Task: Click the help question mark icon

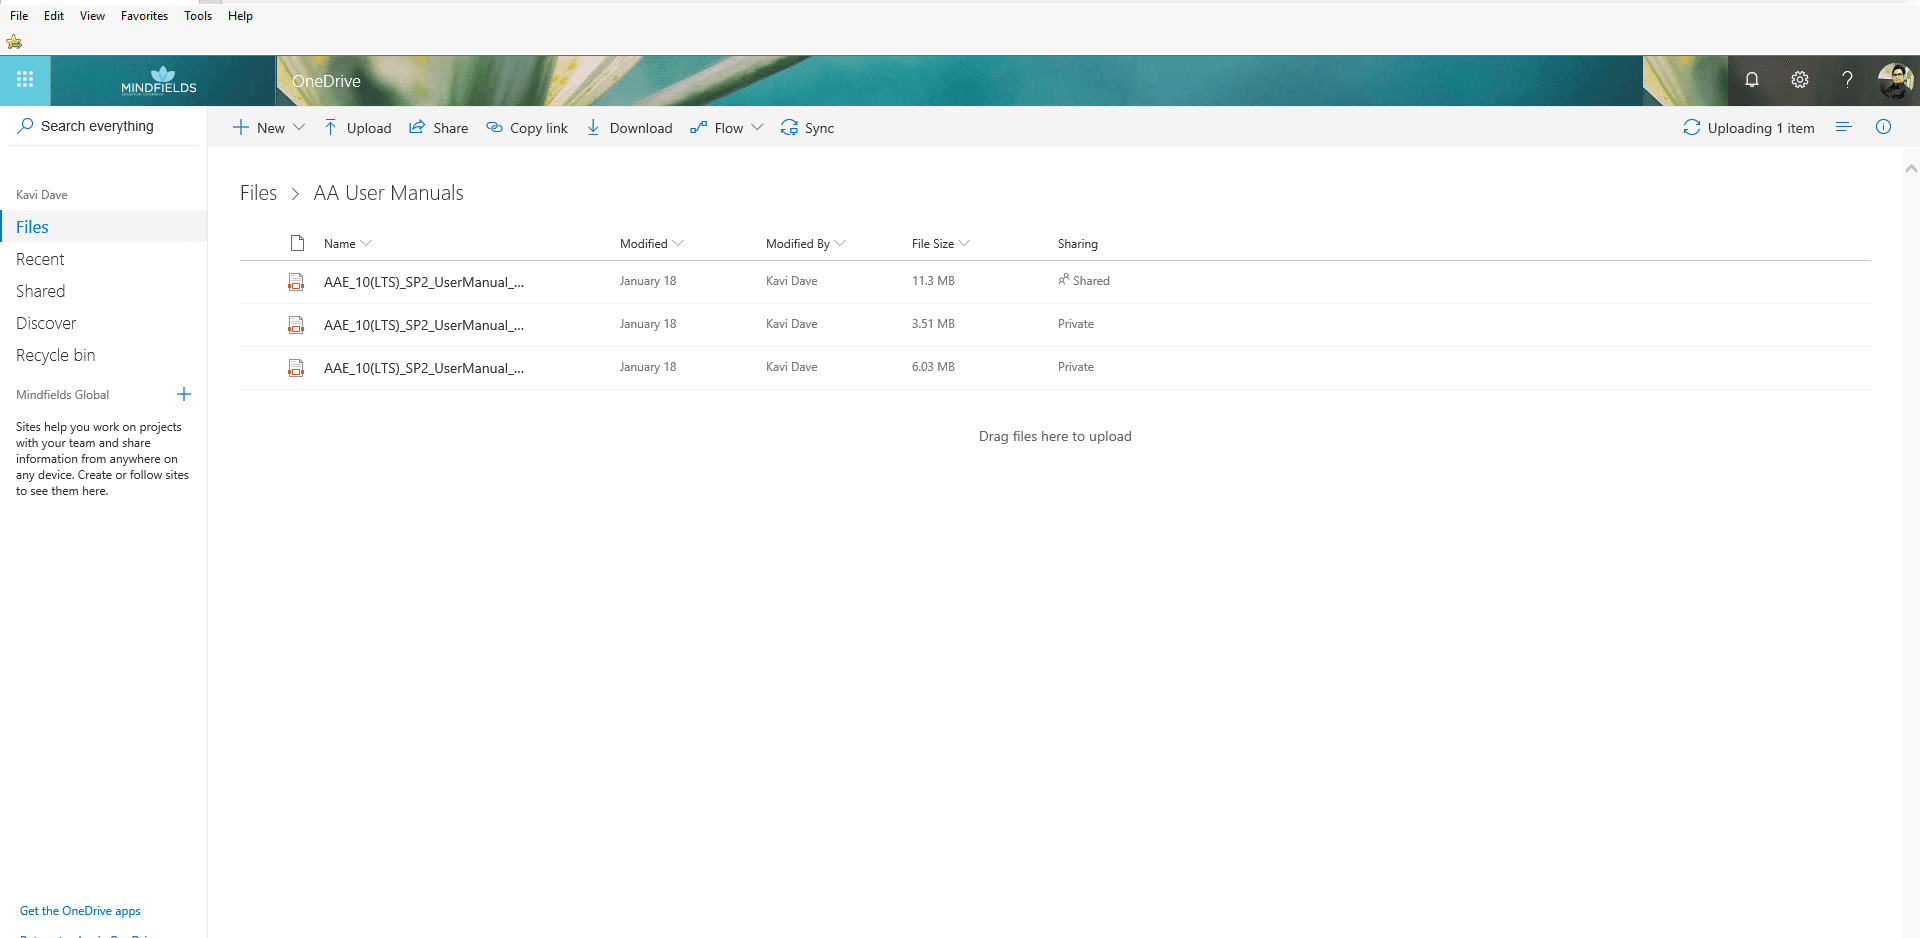Action: coord(1847,80)
